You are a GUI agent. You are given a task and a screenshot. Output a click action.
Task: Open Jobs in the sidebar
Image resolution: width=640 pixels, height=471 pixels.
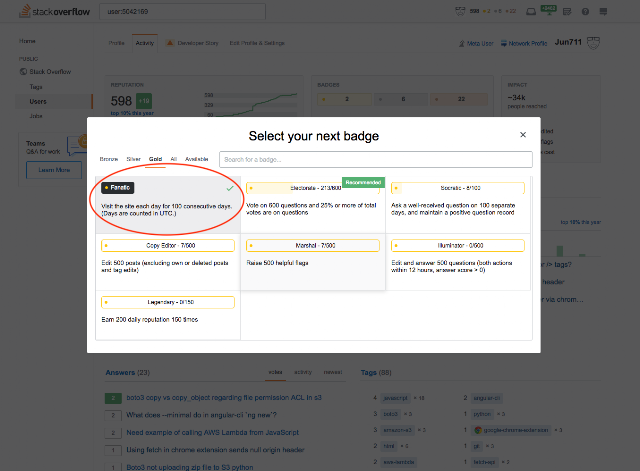pos(36,116)
